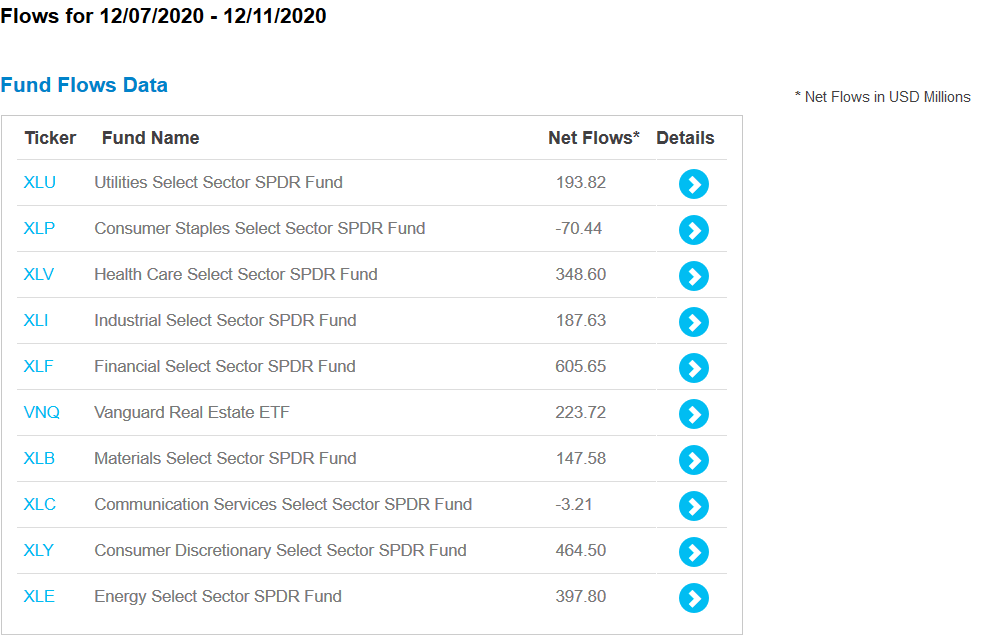The width and height of the screenshot is (984, 640).
Task: Open details arrow for Utilities Select Sector fund
Action: (x=693, y=184)
